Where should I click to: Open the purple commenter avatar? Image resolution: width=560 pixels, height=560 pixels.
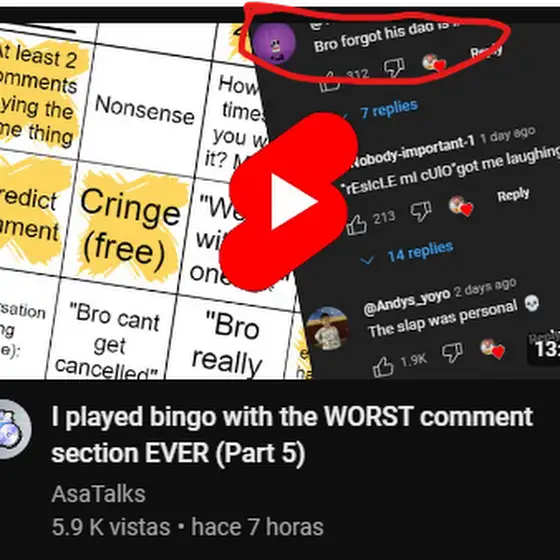(x=274, y=43)
